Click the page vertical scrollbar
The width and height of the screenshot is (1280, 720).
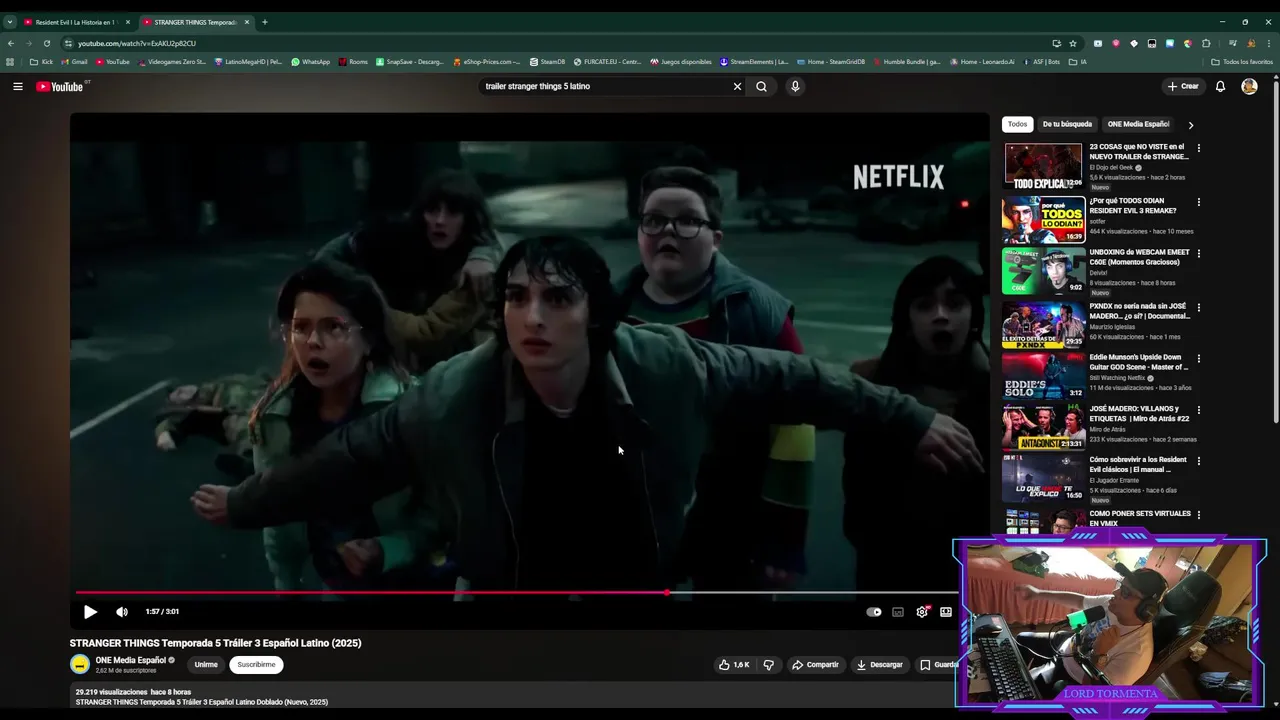coord(1276,250)
